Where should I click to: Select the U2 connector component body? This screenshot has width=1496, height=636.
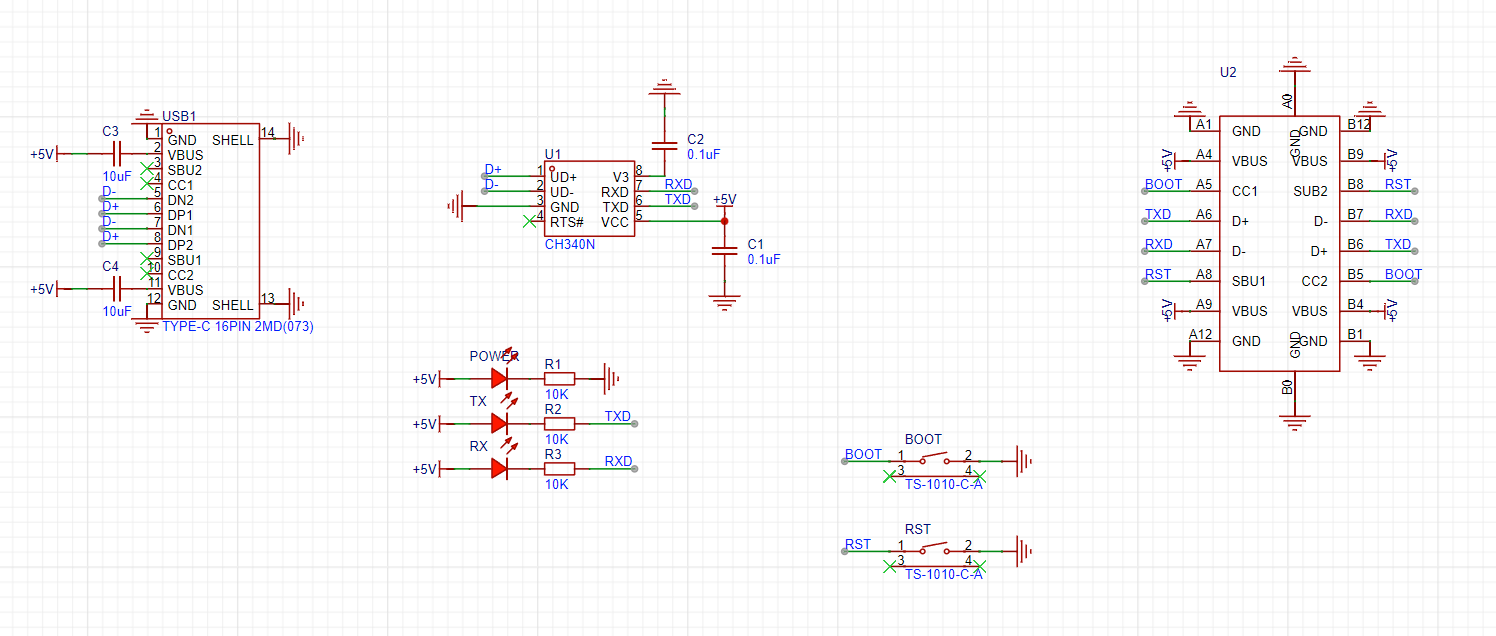(1279, 242)
